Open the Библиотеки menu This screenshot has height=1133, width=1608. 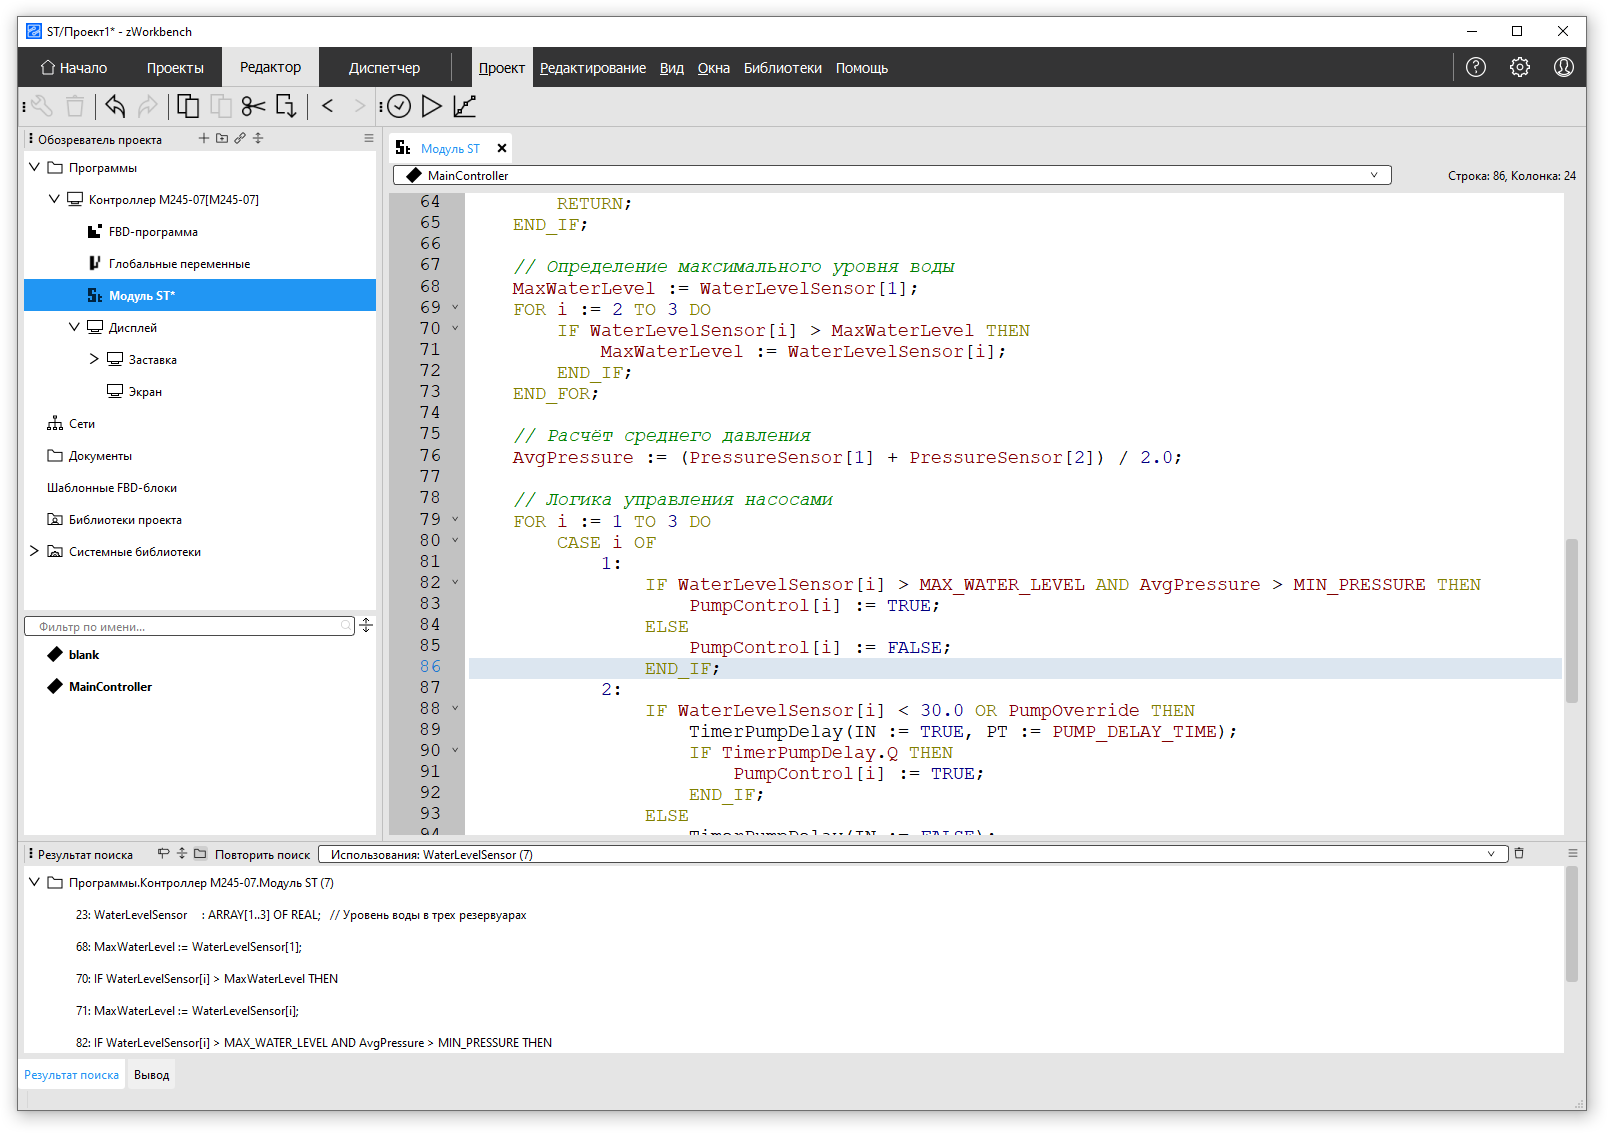[783, 68]
